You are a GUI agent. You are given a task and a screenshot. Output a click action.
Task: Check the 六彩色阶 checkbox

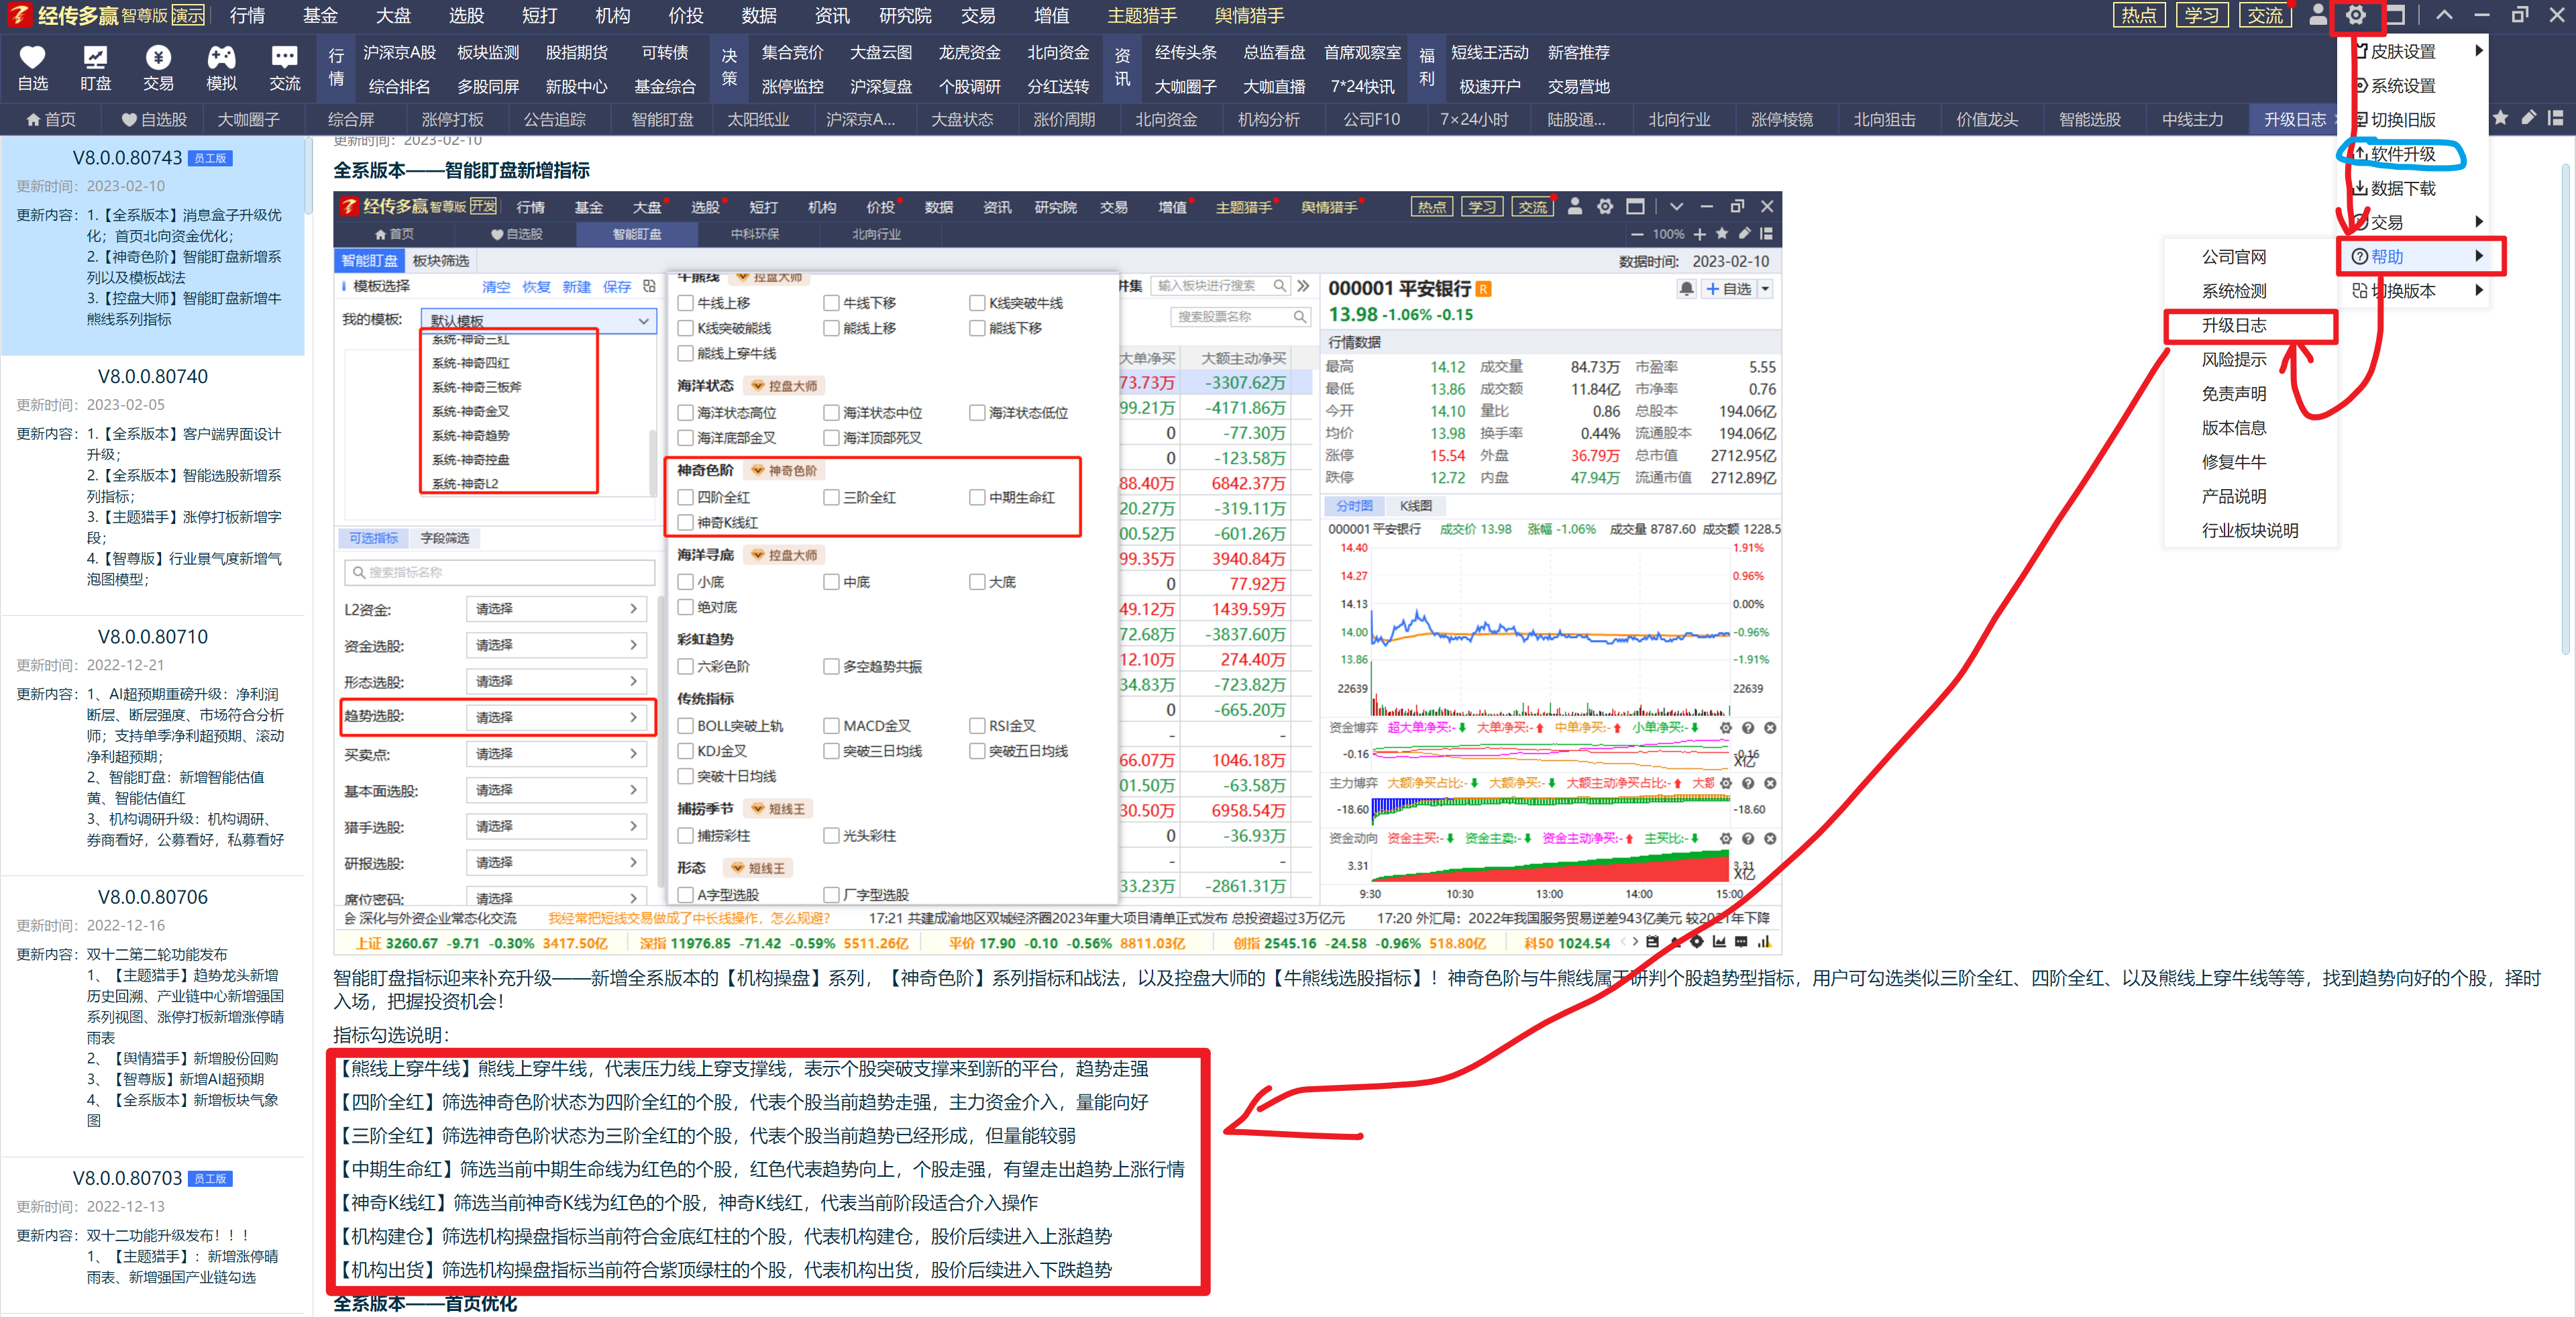pos(685,666)
